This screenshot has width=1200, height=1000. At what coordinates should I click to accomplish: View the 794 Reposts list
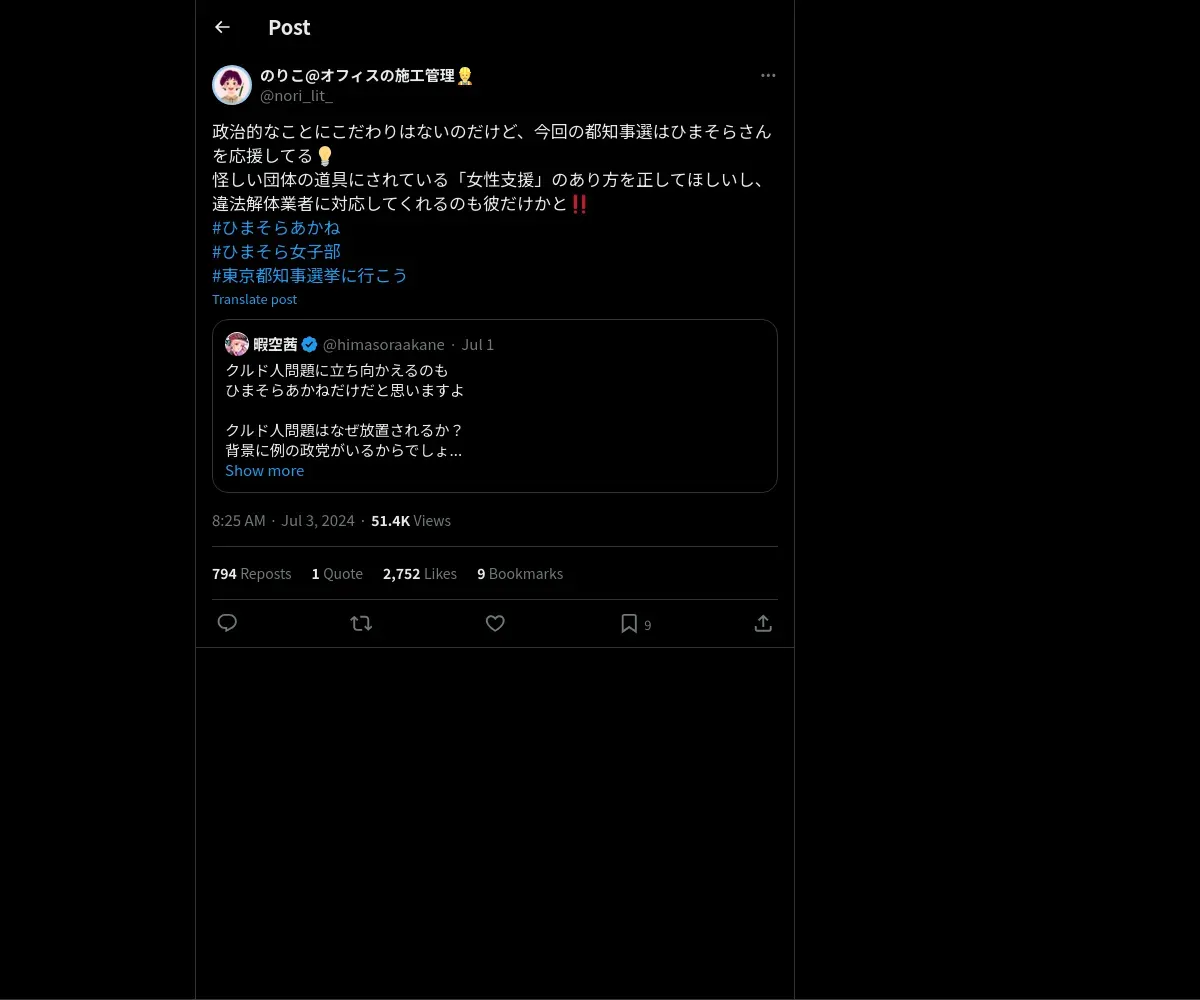click(252, 573)
